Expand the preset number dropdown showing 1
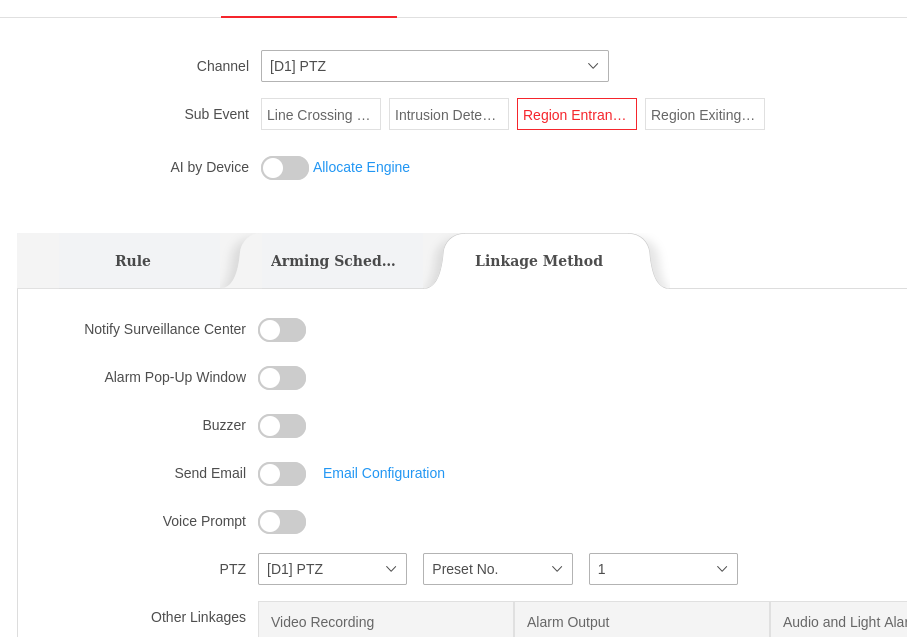Image resolution: width=907 pixels, height=637 pixels. [x=663, y=569]
